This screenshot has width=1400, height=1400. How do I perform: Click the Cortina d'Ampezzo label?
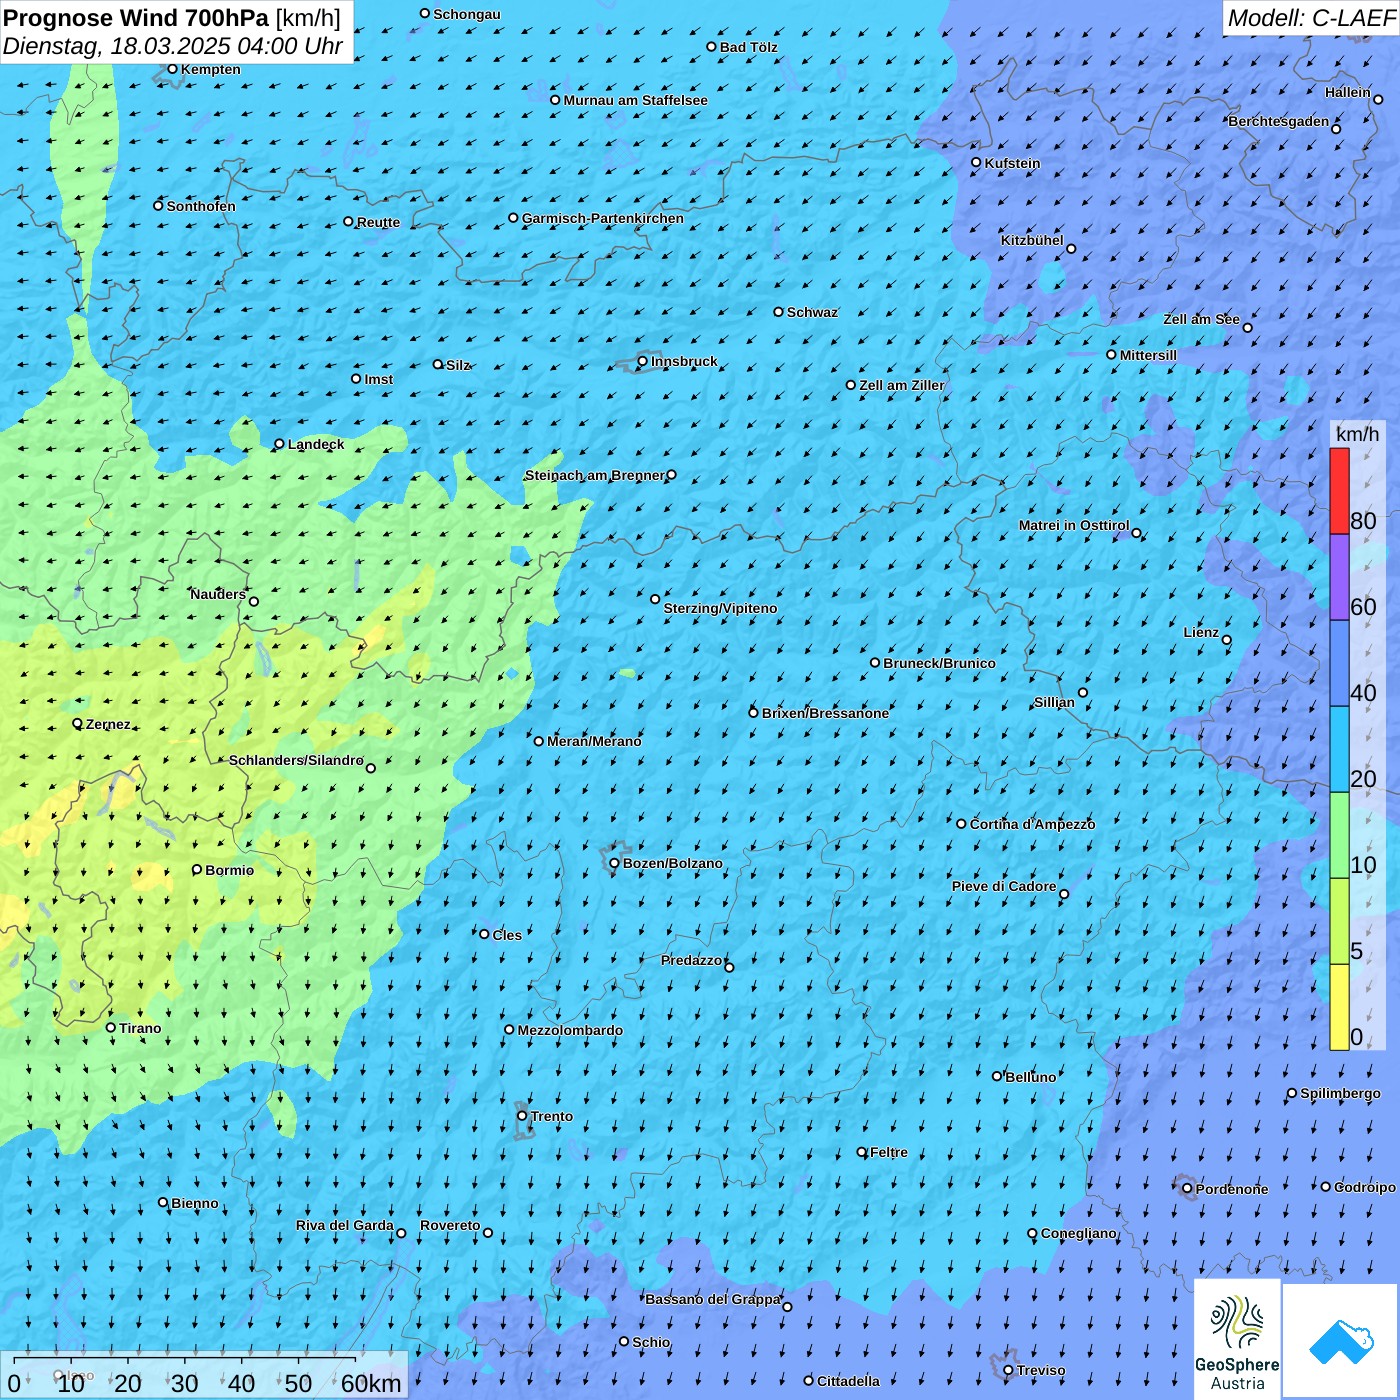point(1032,824)
